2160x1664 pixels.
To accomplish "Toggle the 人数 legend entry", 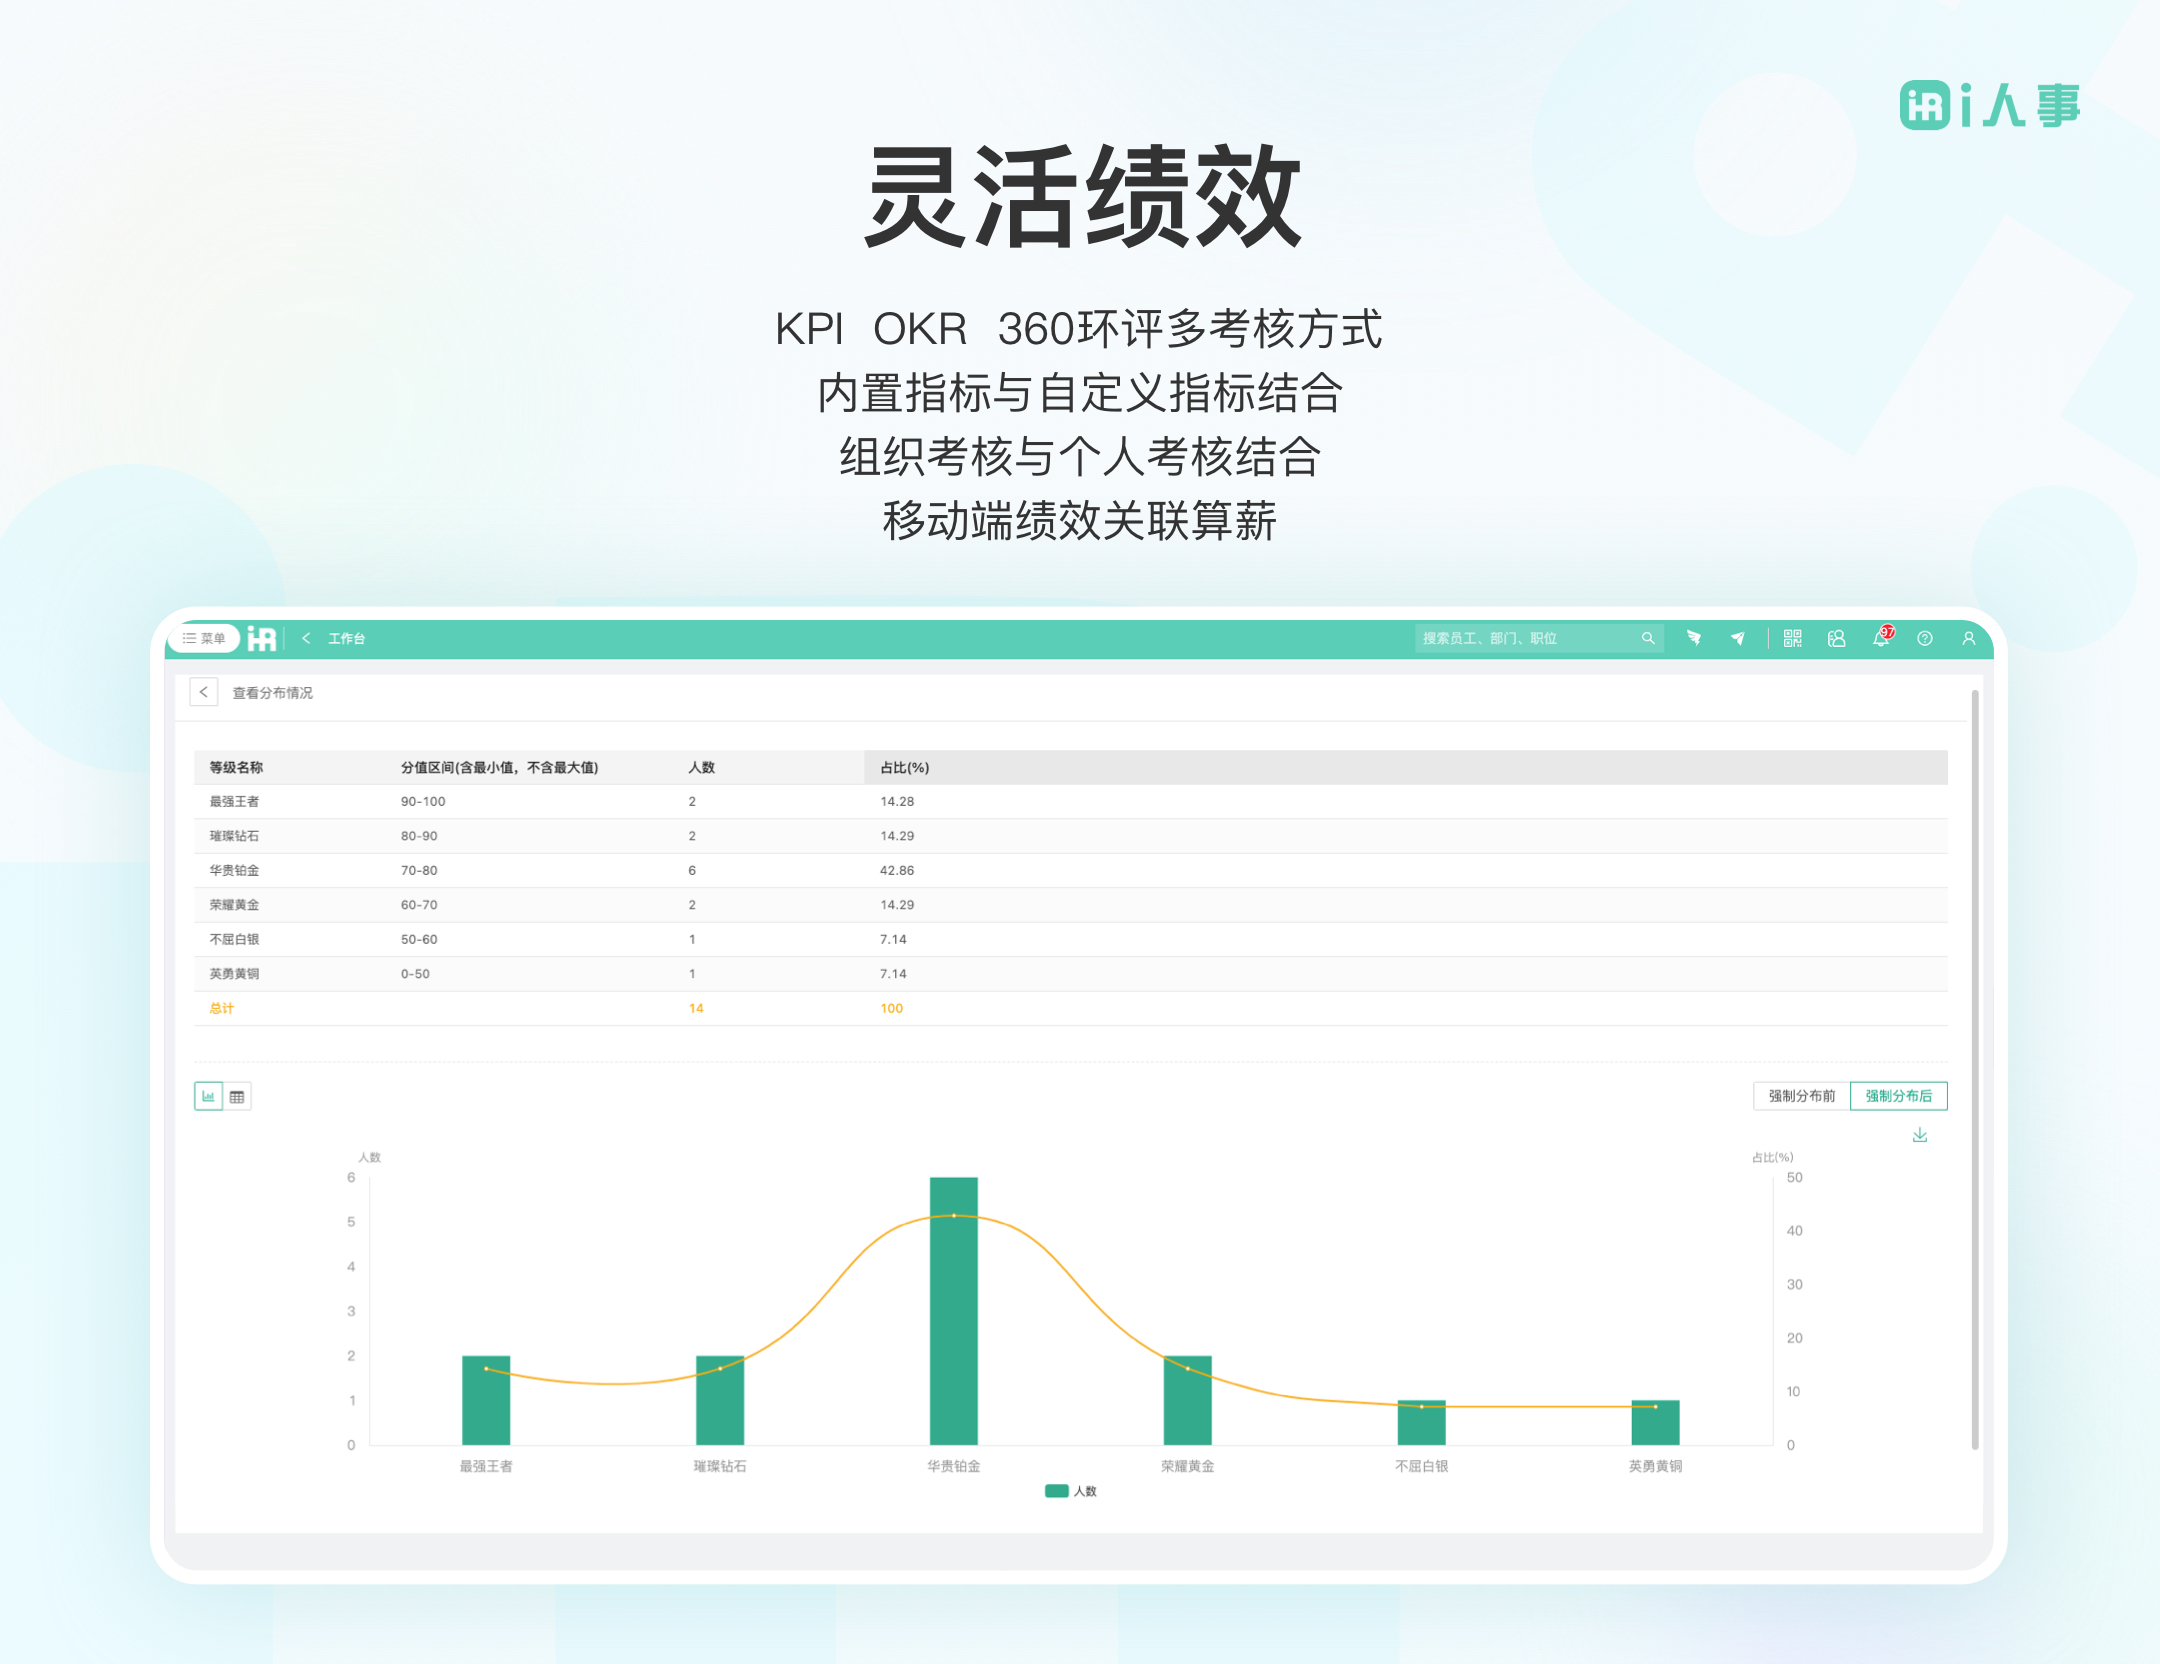I will pyautogui.click(x=1071, y=1491).
